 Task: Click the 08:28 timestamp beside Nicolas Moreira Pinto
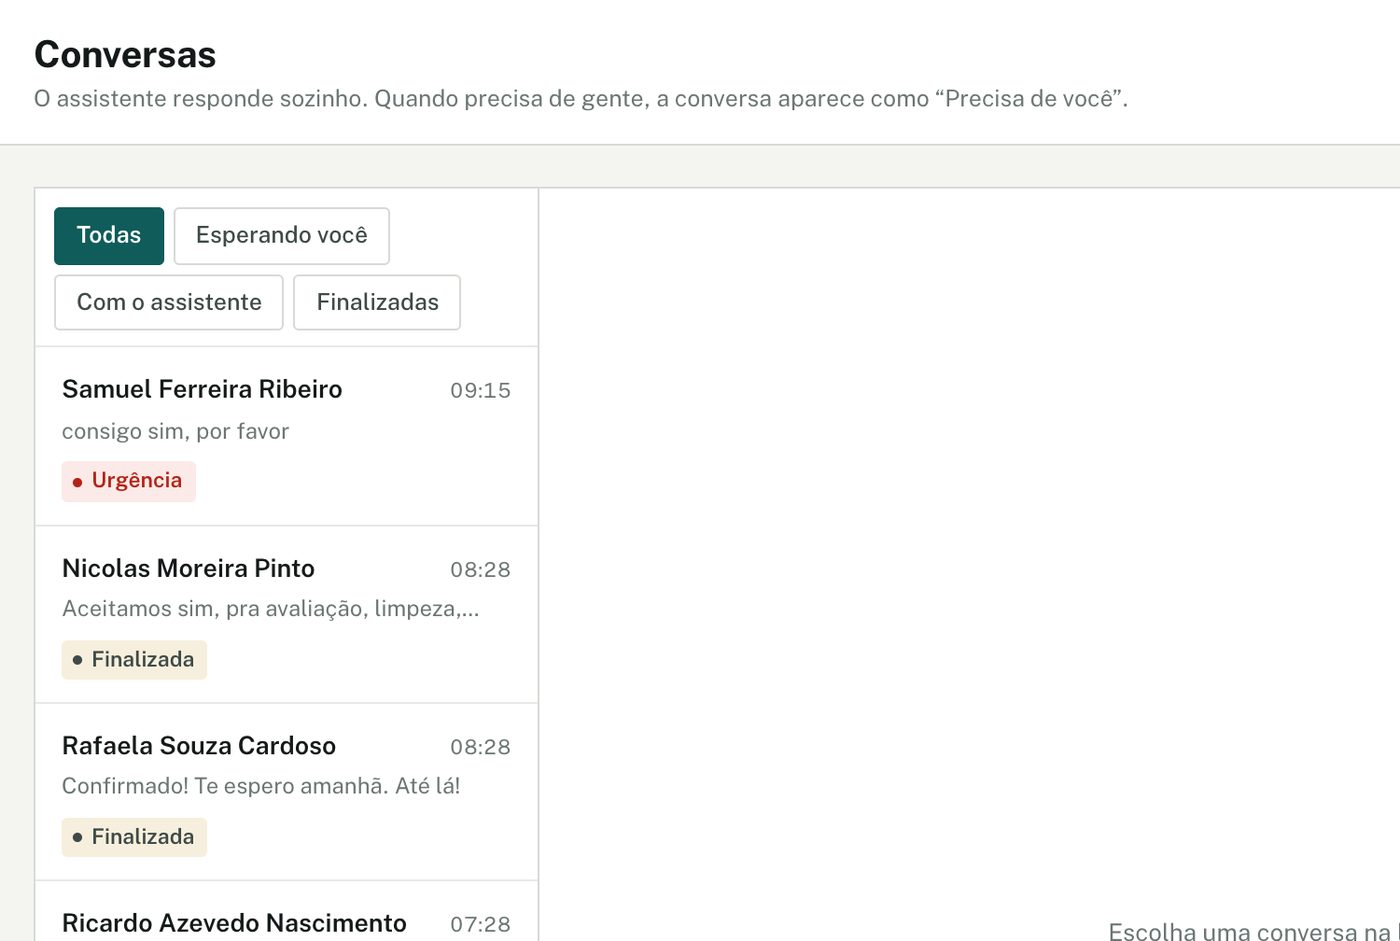tap(480, 570)
